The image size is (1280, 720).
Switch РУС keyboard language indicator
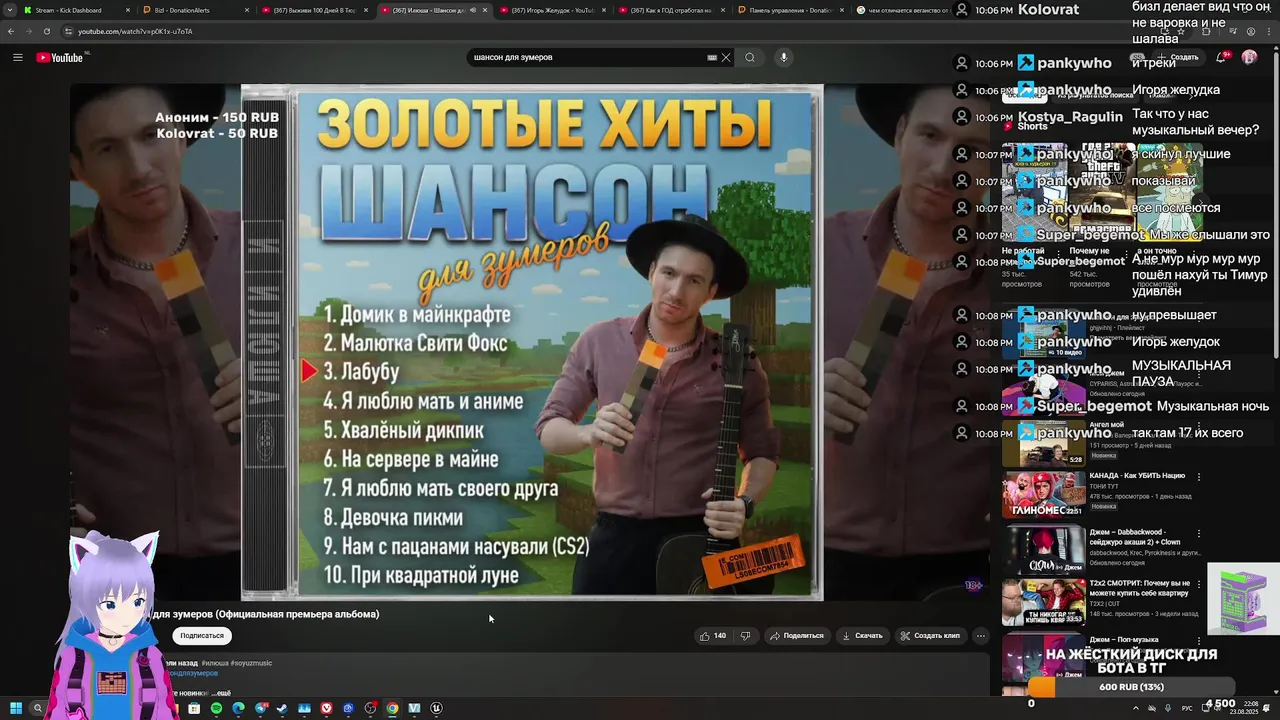1187,708
